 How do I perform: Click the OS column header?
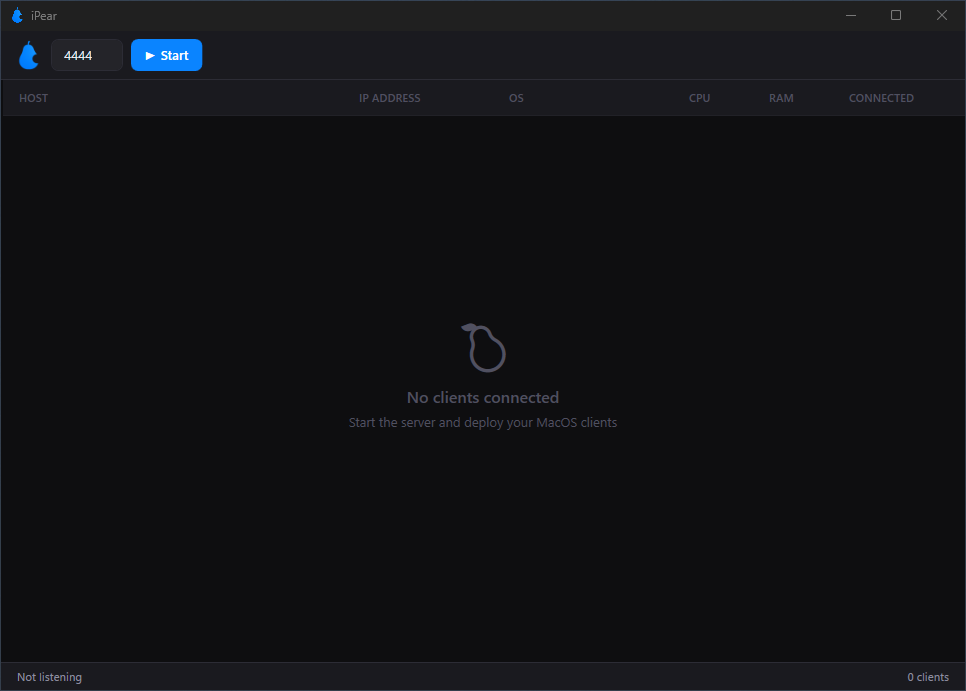click(516, 98)
